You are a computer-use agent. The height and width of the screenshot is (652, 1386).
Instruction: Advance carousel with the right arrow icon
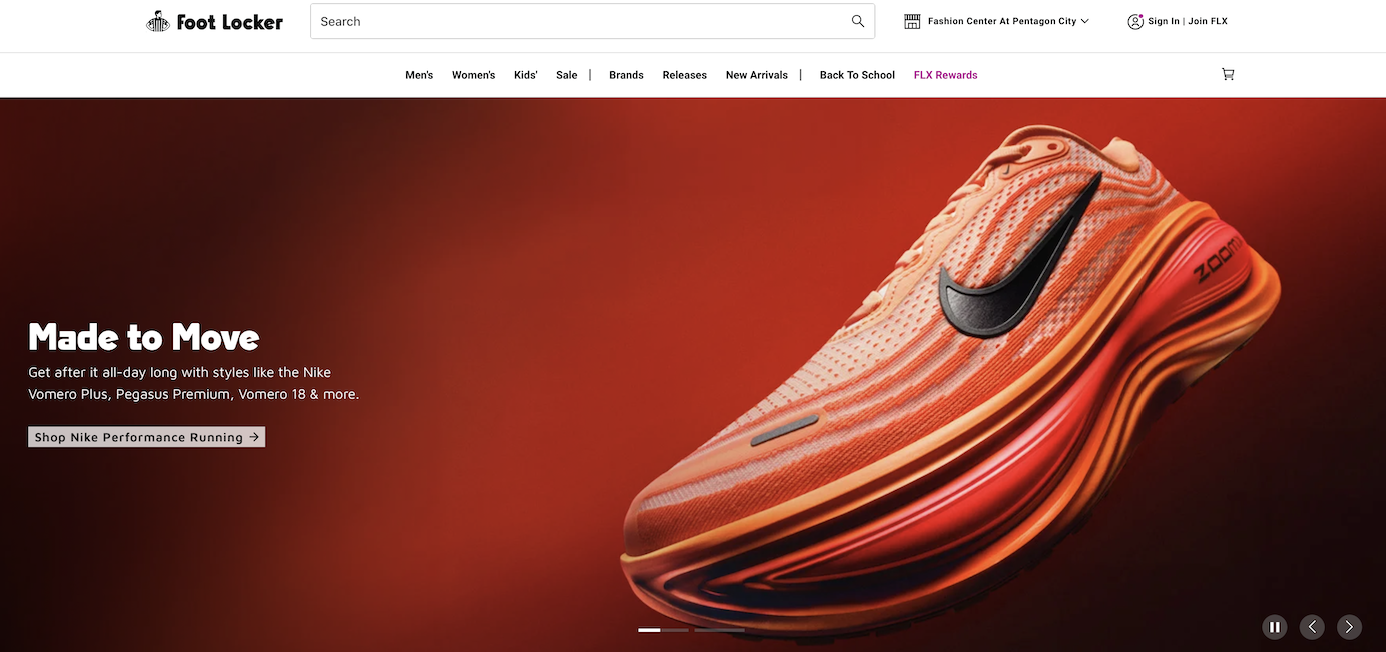(x=1349, y=626)
